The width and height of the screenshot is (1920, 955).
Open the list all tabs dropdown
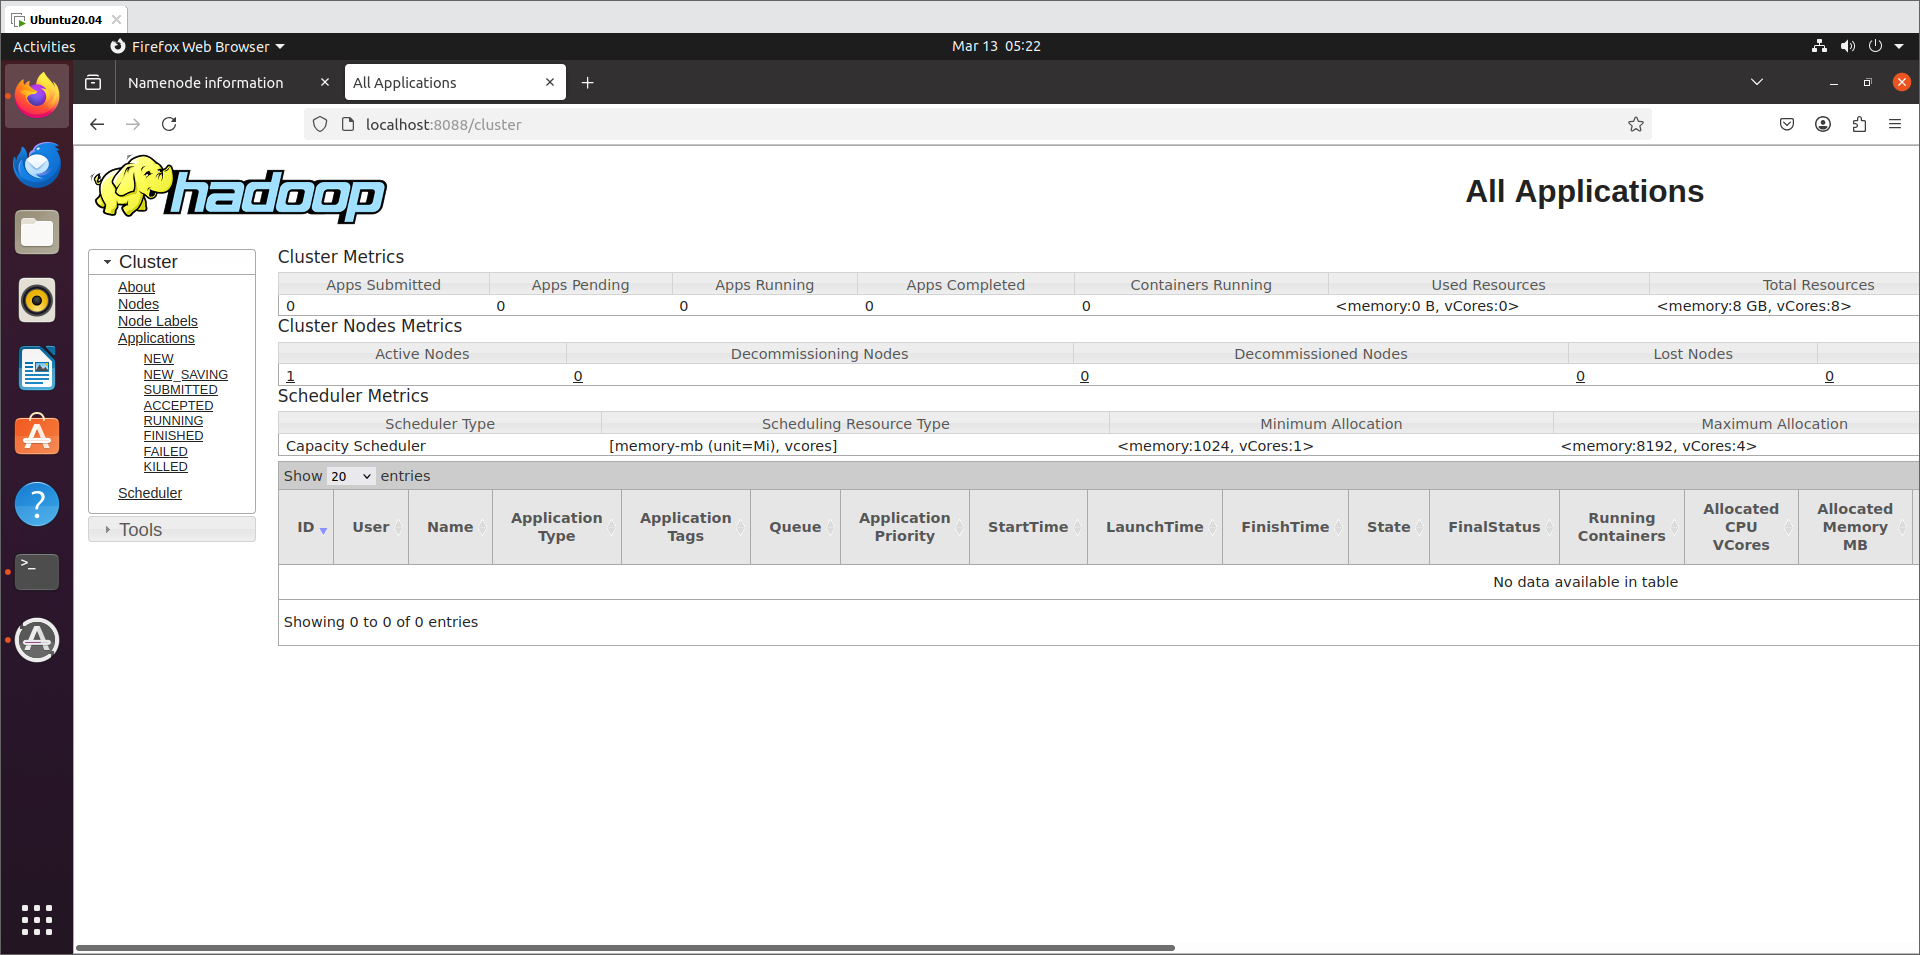[x=1757, y=82]
